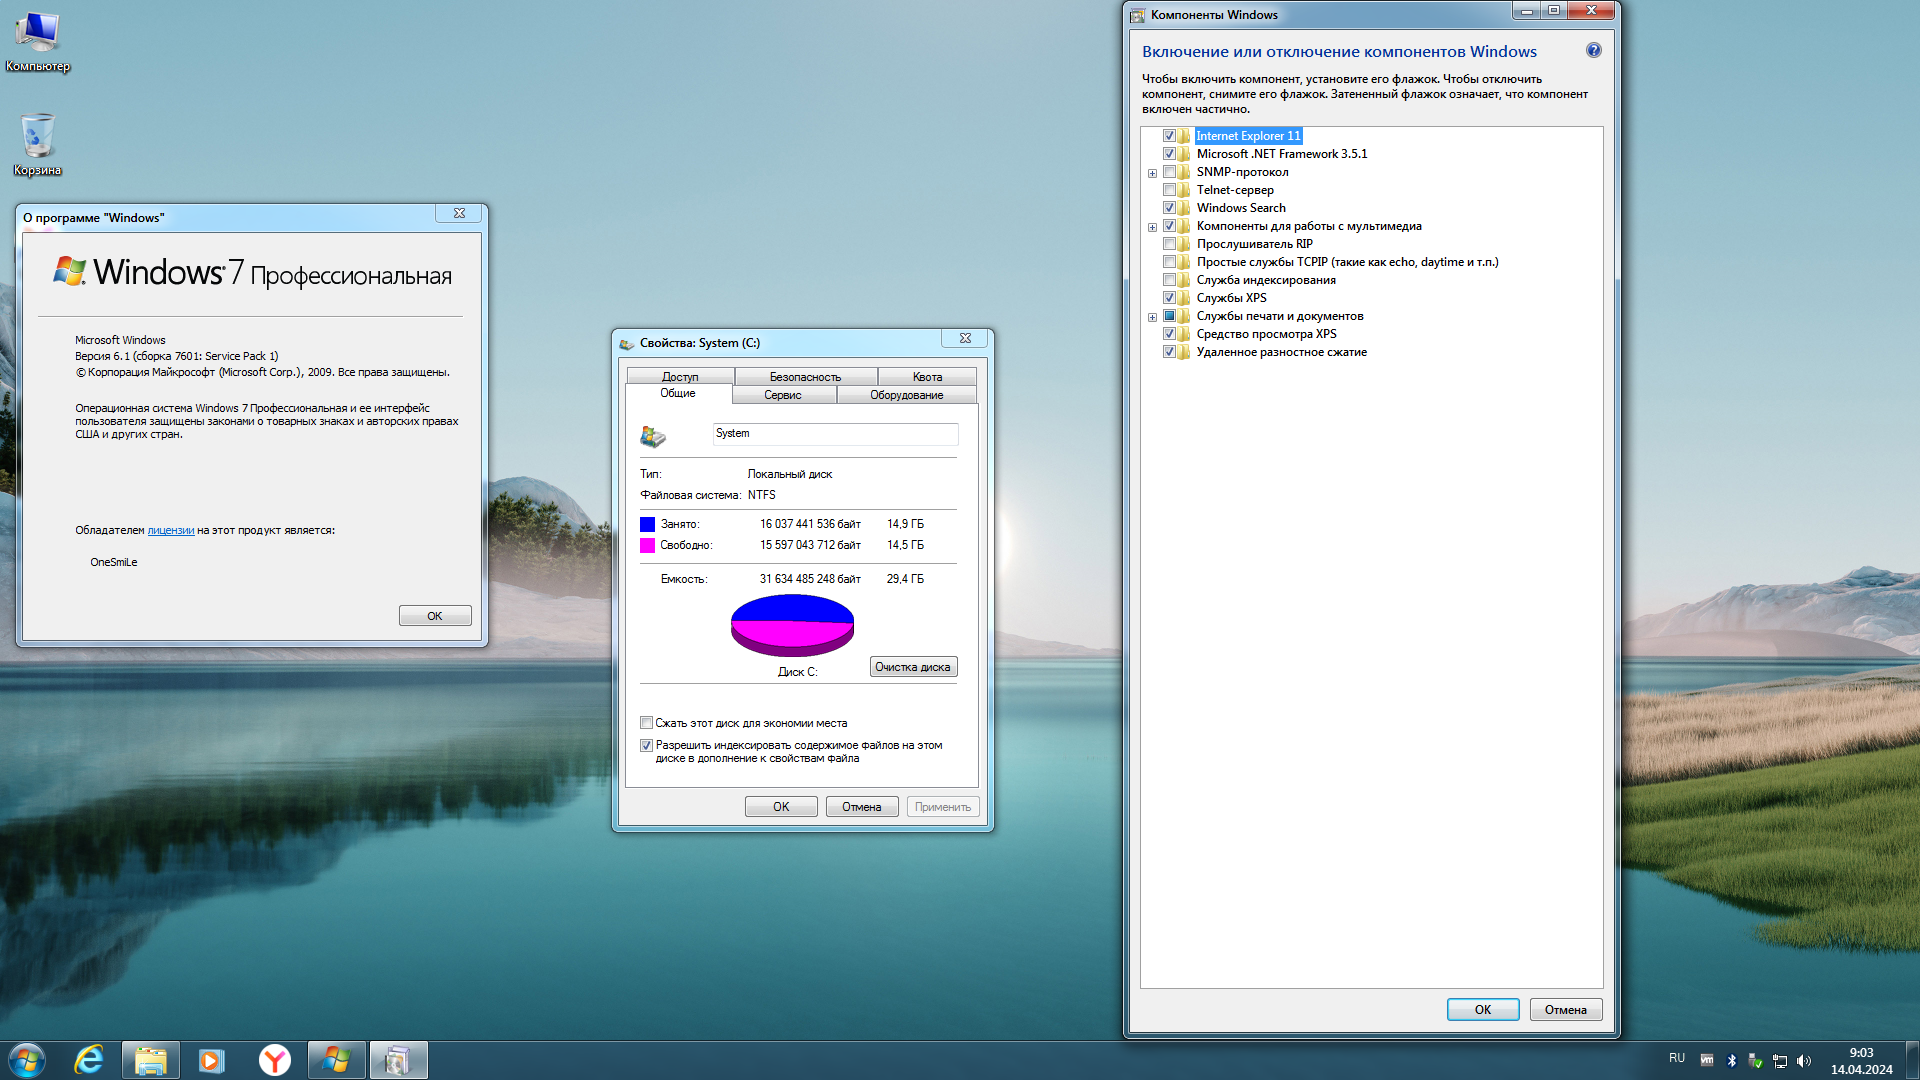Screen dimensions: 1920x1080
Task: Click the Start menu orb
Action: pyautogui.click(x=27, y=1059)
